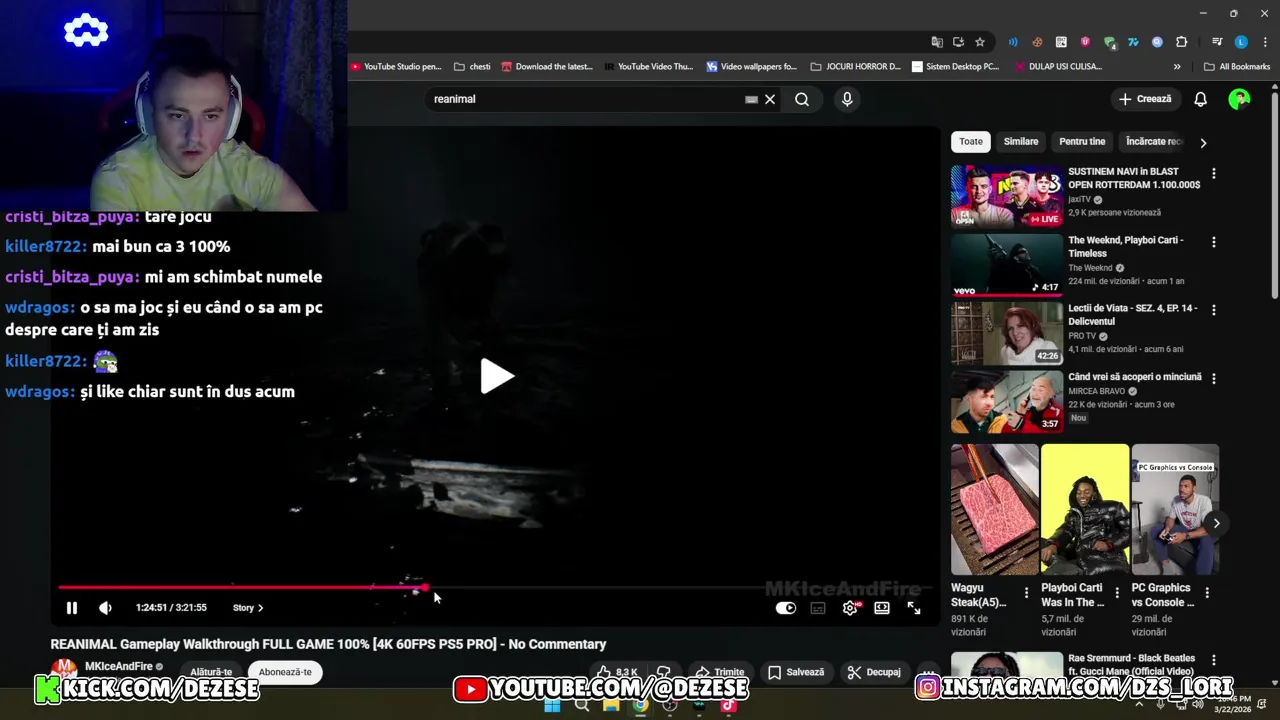Viewport: 1280px width, 720px height.
Task: Toggle subtitles button in the player
Action: pos(818,608)
